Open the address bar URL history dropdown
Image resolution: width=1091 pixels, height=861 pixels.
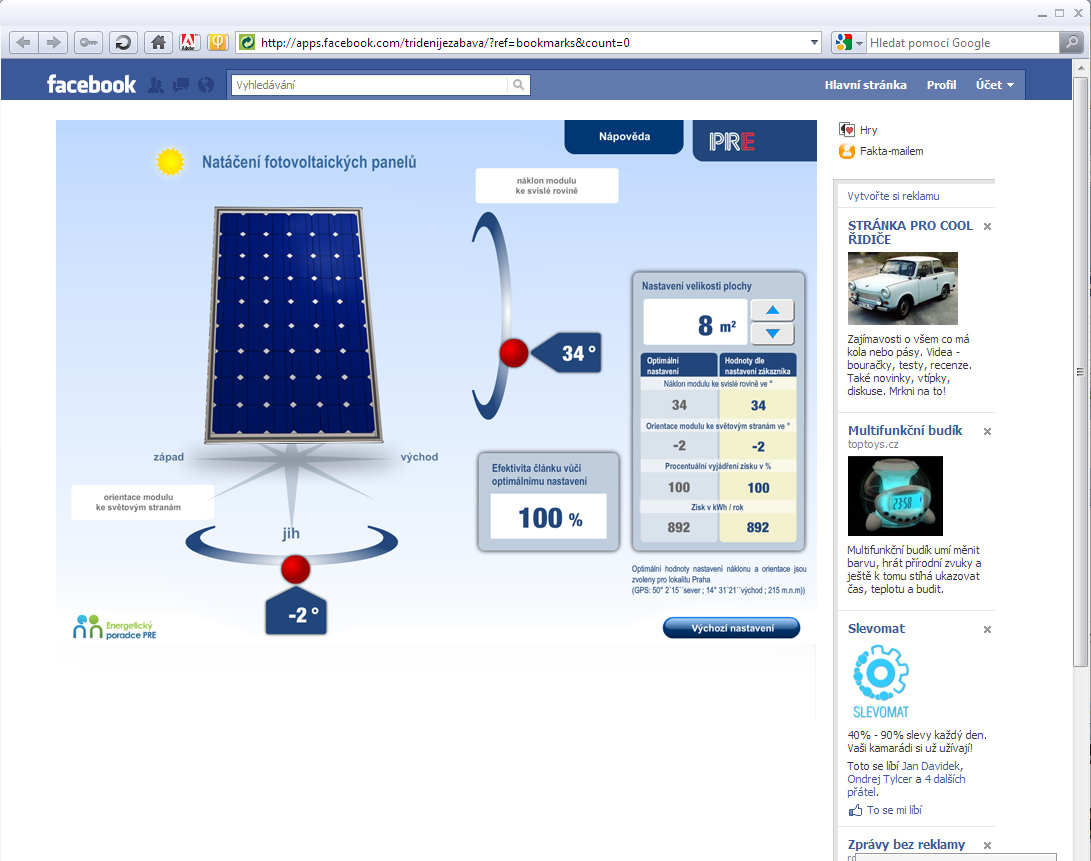pyautogui.click(x=814, y=43)
